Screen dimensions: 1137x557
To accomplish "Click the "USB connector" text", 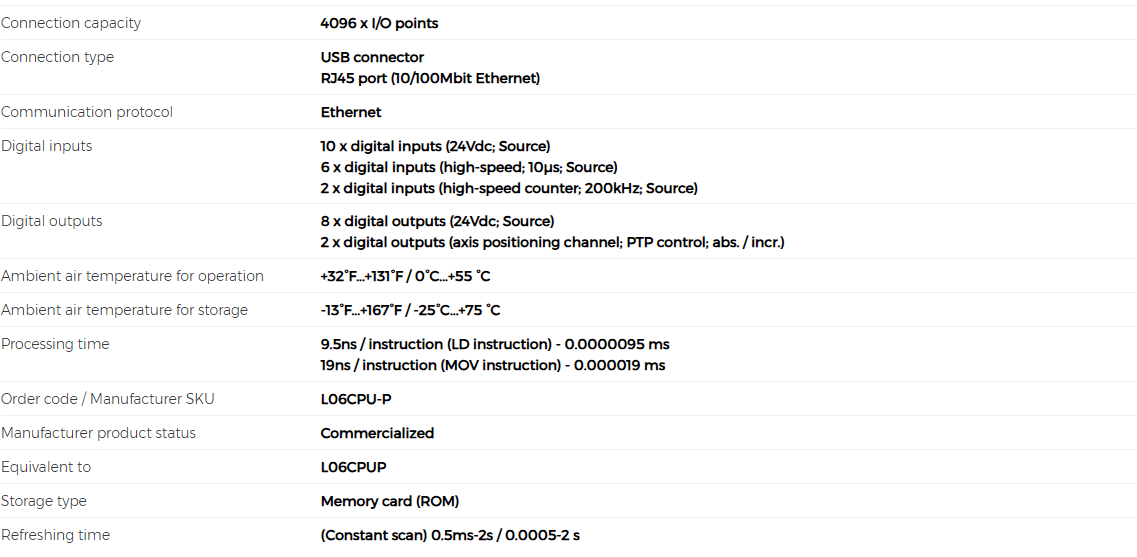I will 372,57.
